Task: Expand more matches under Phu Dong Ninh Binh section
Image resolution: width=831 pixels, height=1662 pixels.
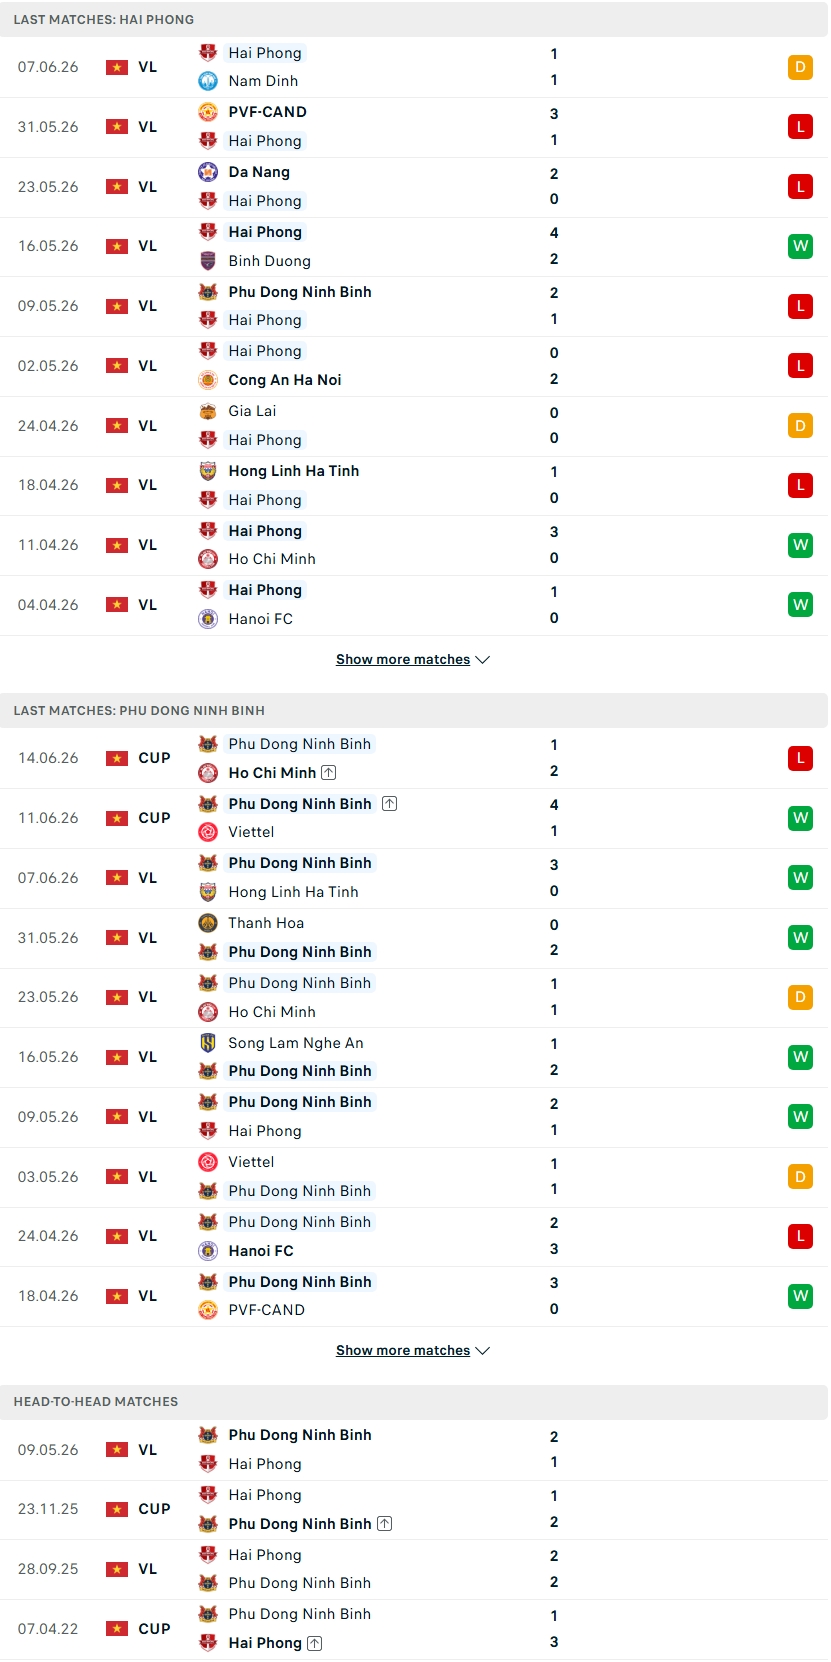Action: (x=412, y=1351)
